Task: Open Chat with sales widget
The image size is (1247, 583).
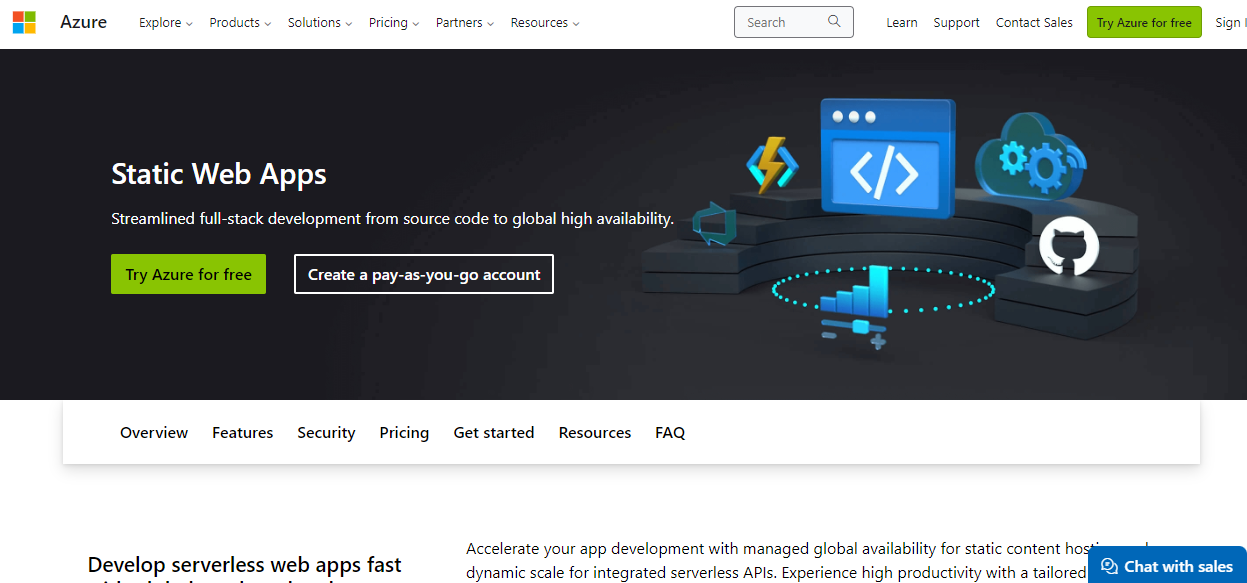Action: pyautogui.click(x=1167, y=566)
